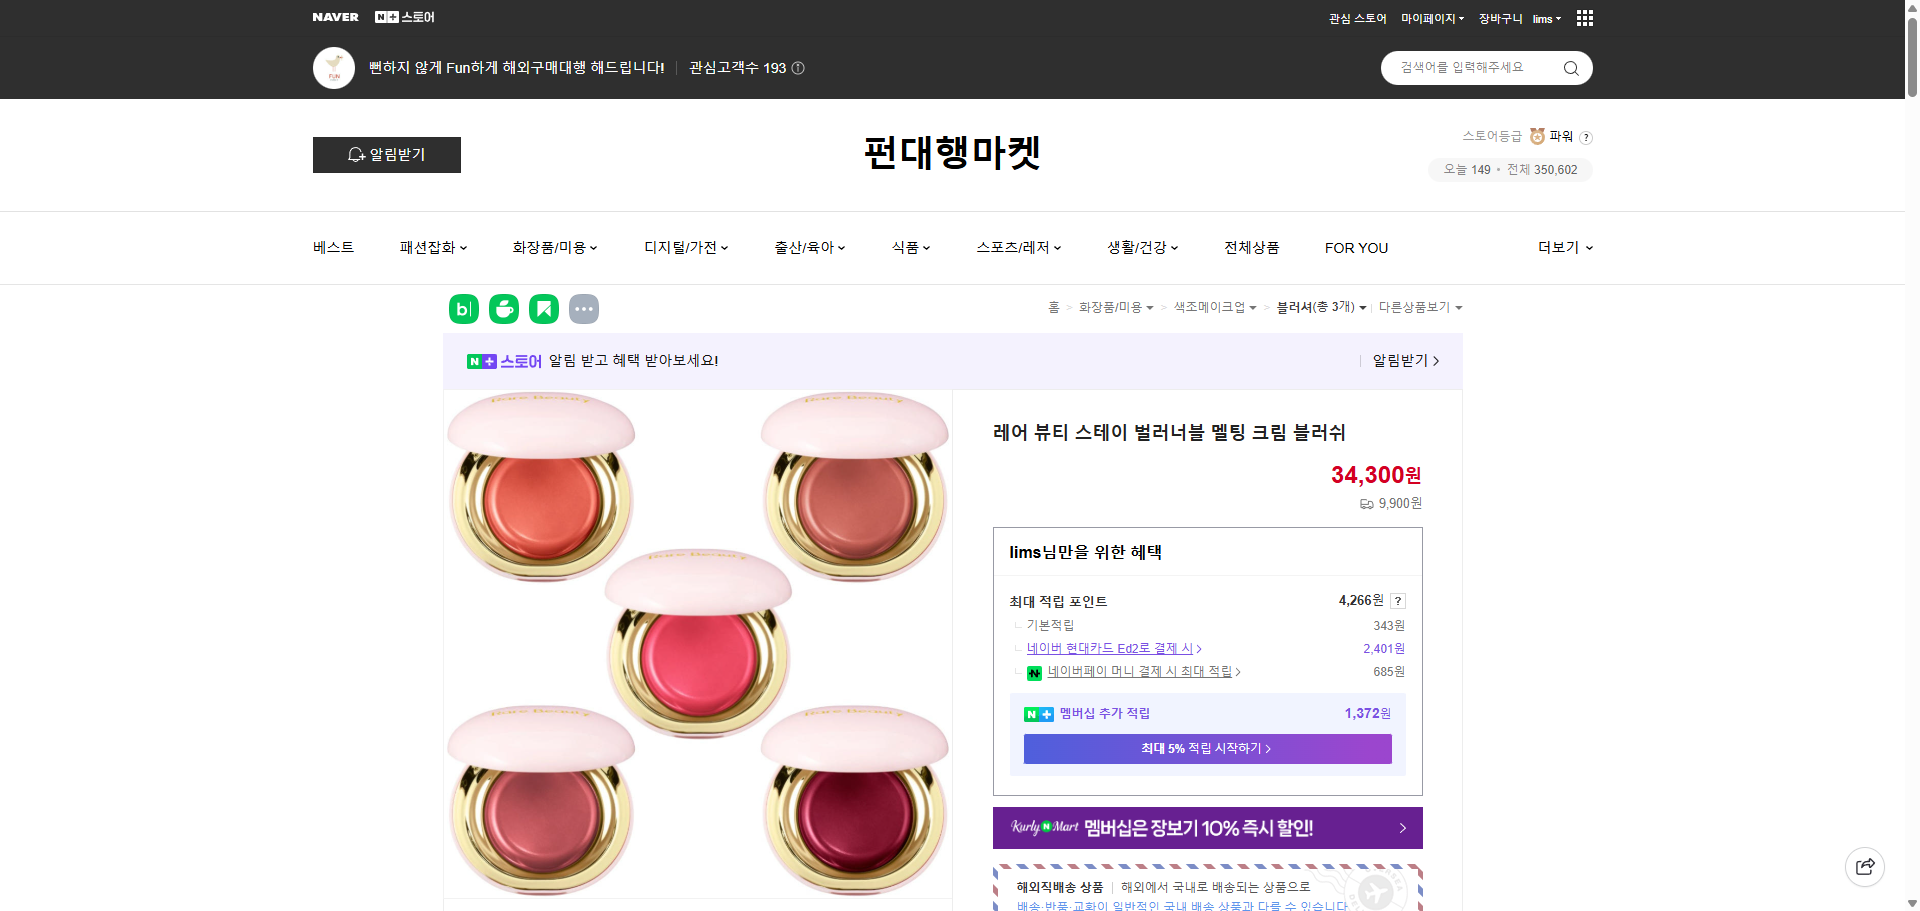Image resolution: width=1920 pixels, height=911 pixels.
Task: Click the search magnifier icon
Action: click(1570, 67)
